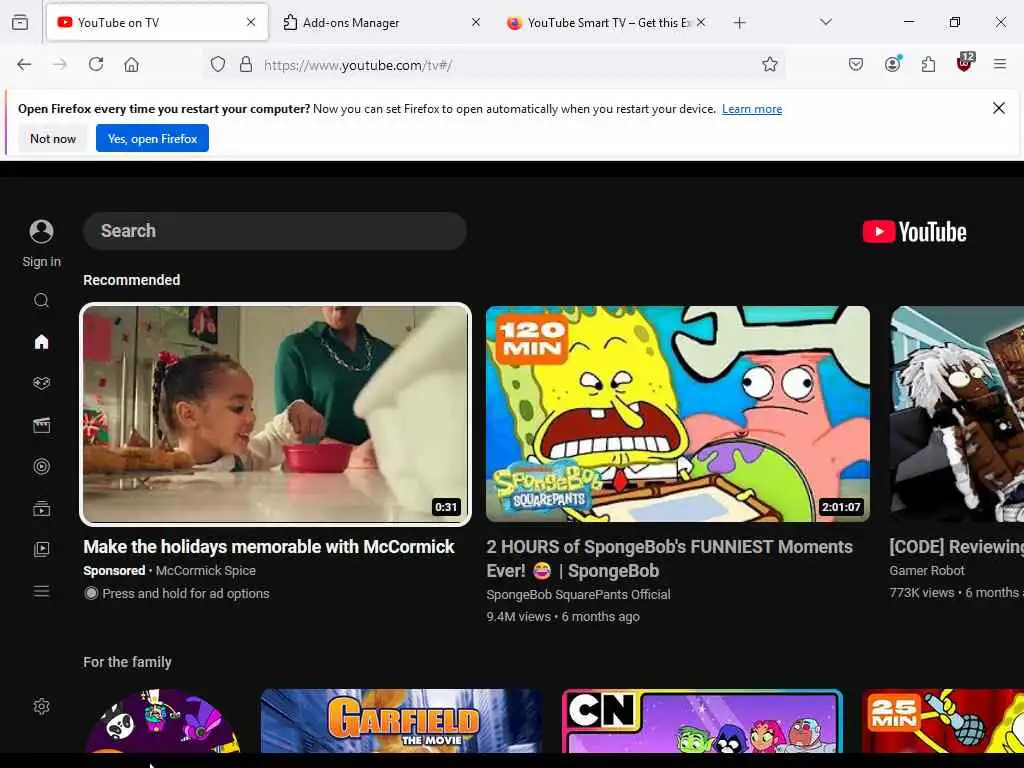The height and width of the screenshot is (768, 1024).
Task: Dismiss the Firefox startup notification bar
Action: click(999, 108)
